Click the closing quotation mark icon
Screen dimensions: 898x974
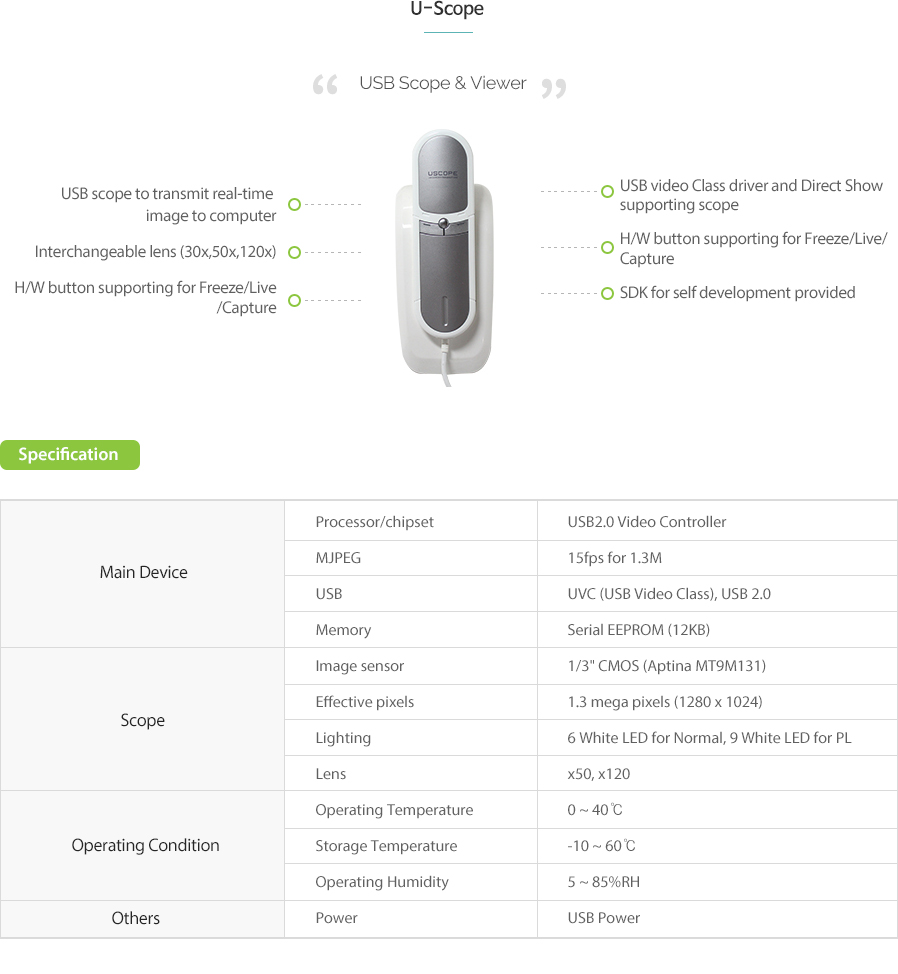pos(553,89)
